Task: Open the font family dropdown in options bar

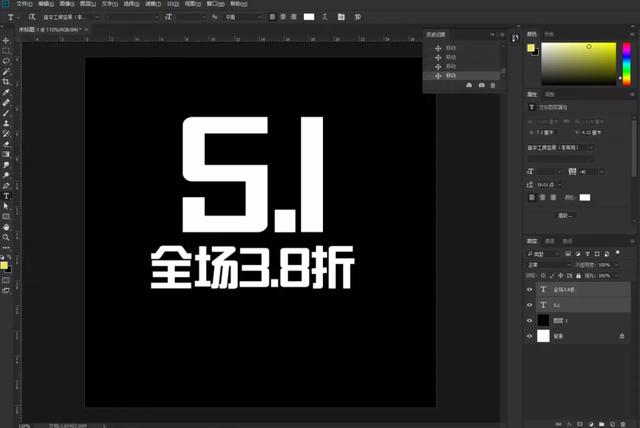Action: pos(66,17)
